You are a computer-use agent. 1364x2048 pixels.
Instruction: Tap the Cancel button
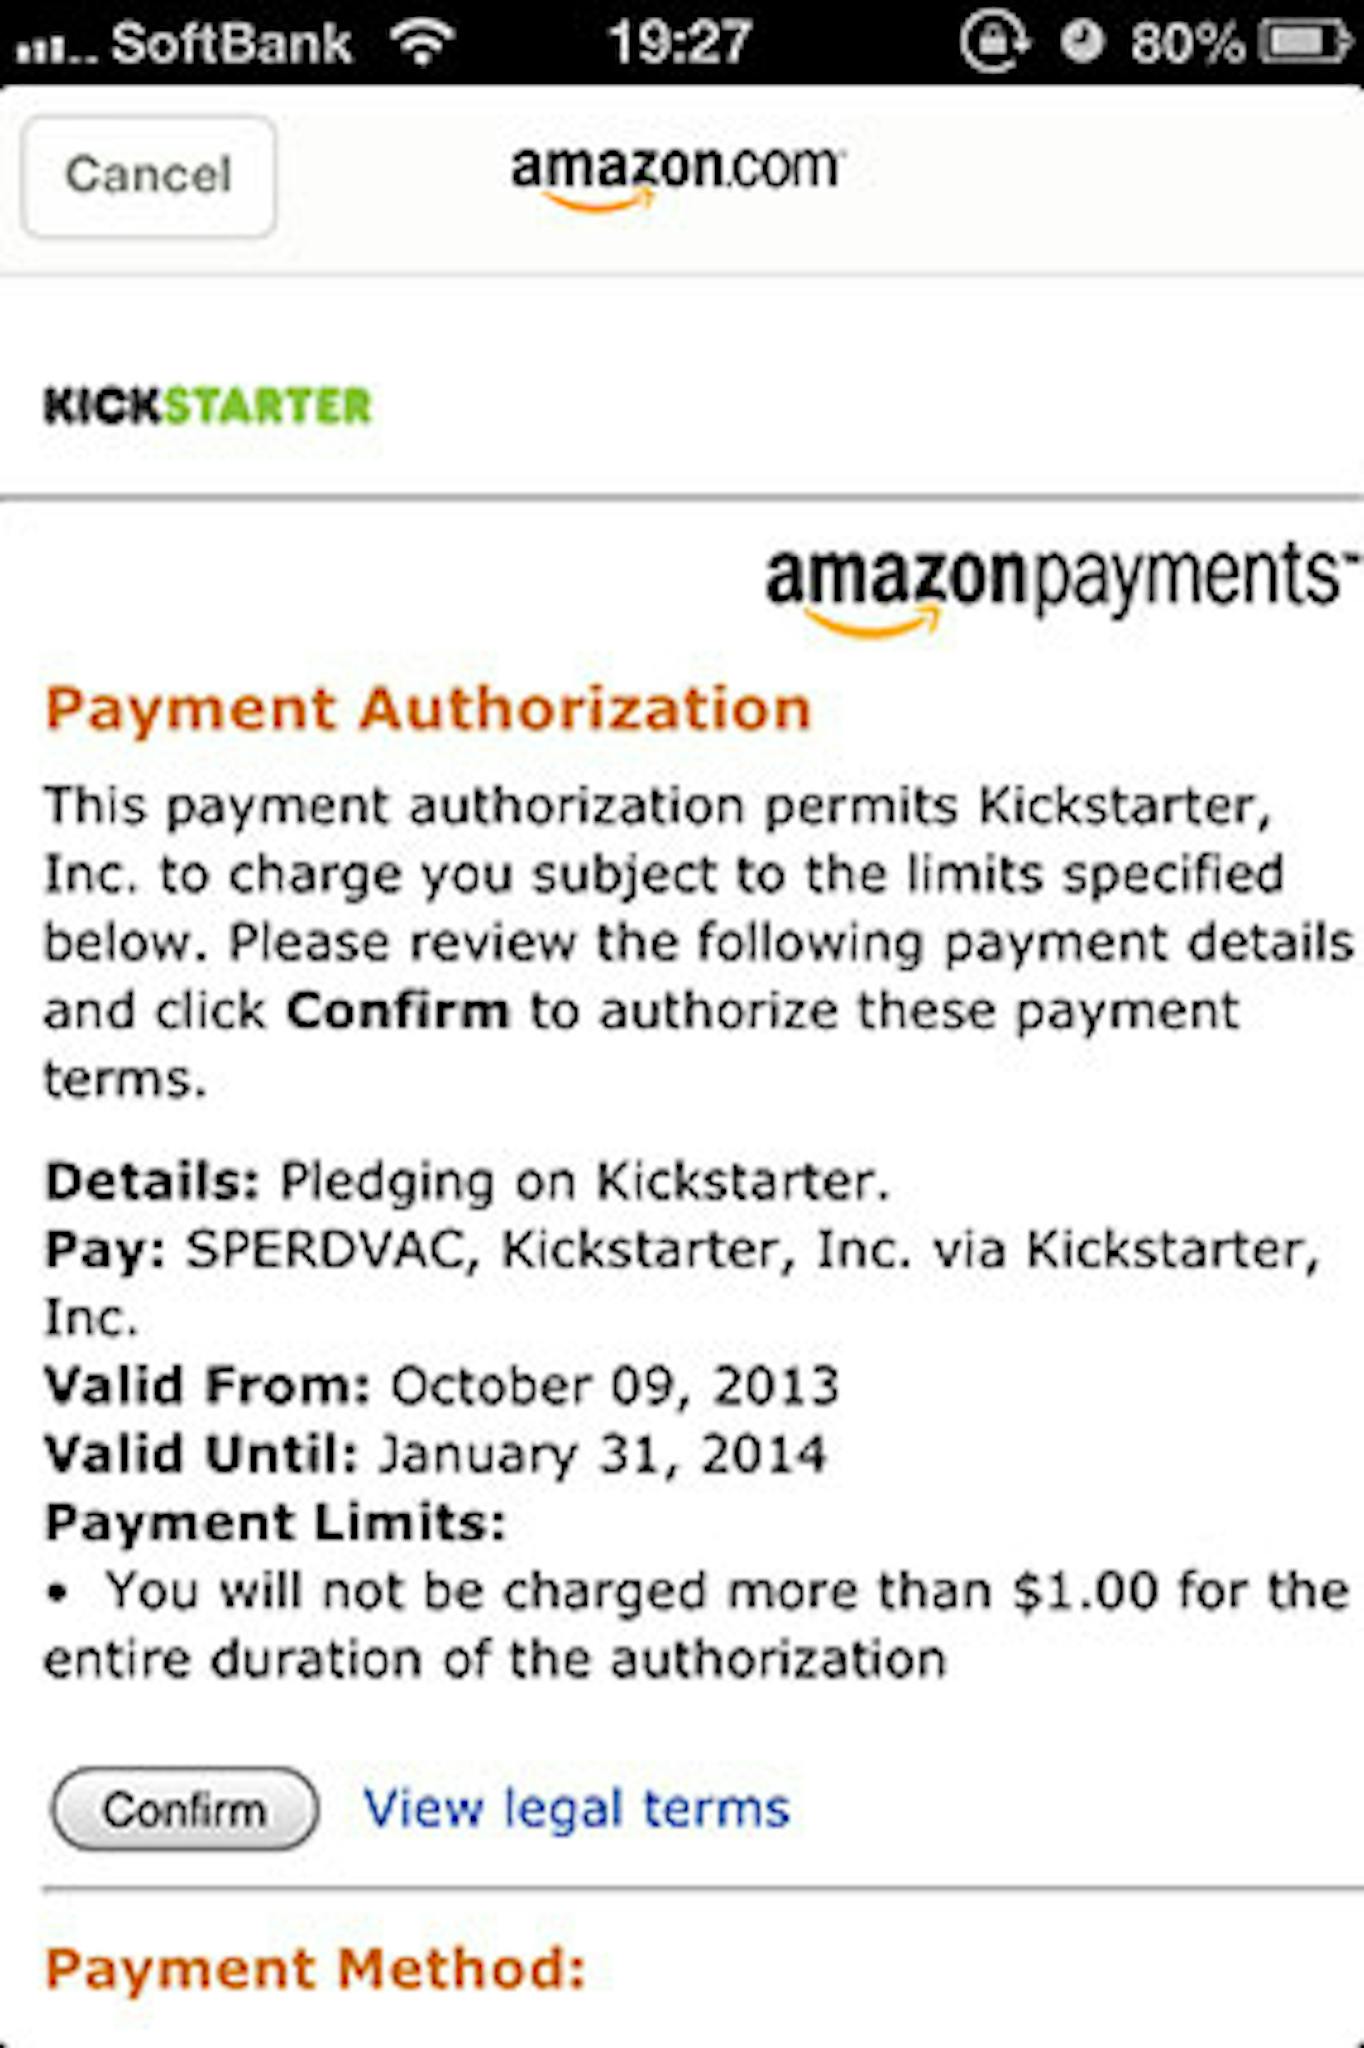(x=148, y=176)
